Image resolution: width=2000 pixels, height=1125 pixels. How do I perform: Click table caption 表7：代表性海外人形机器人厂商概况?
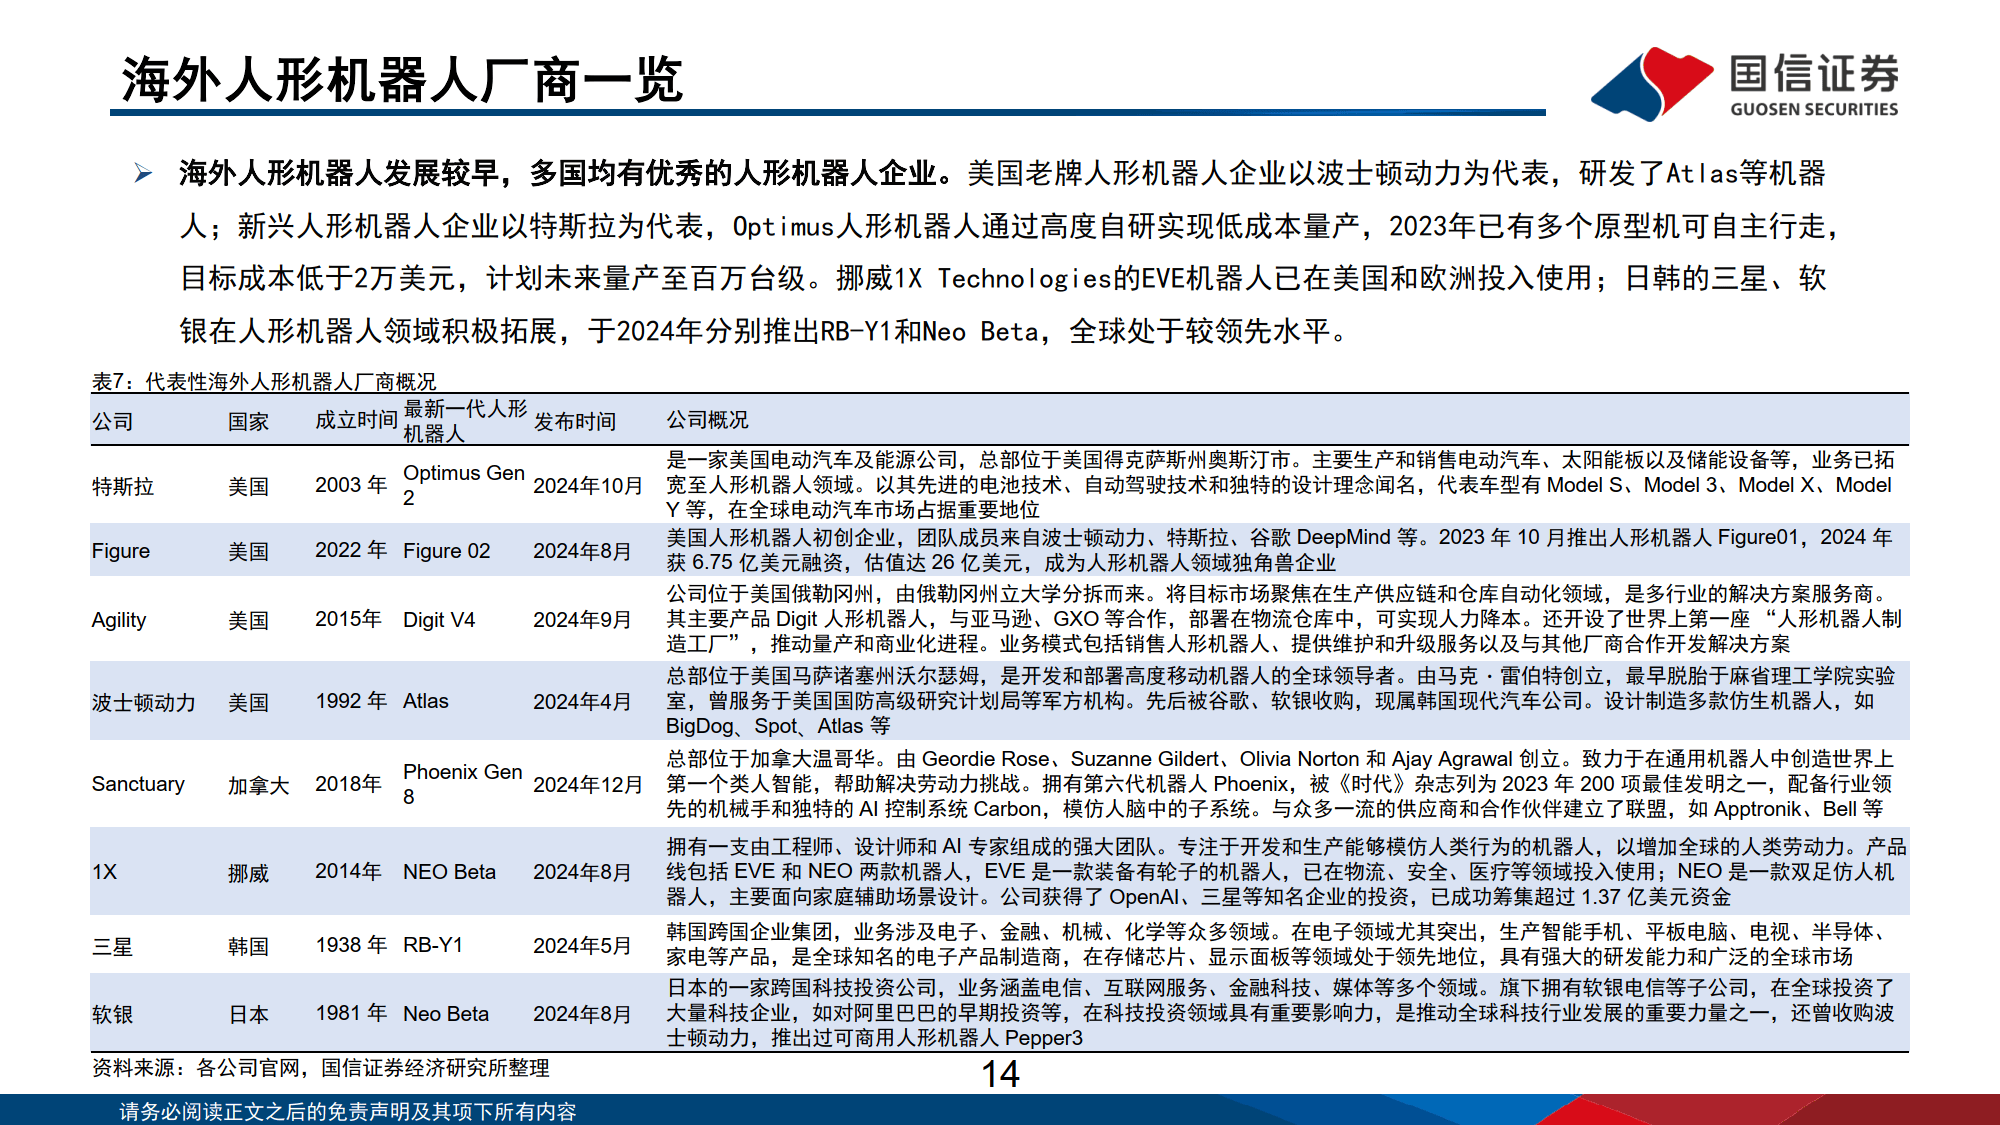click(264, 382)
